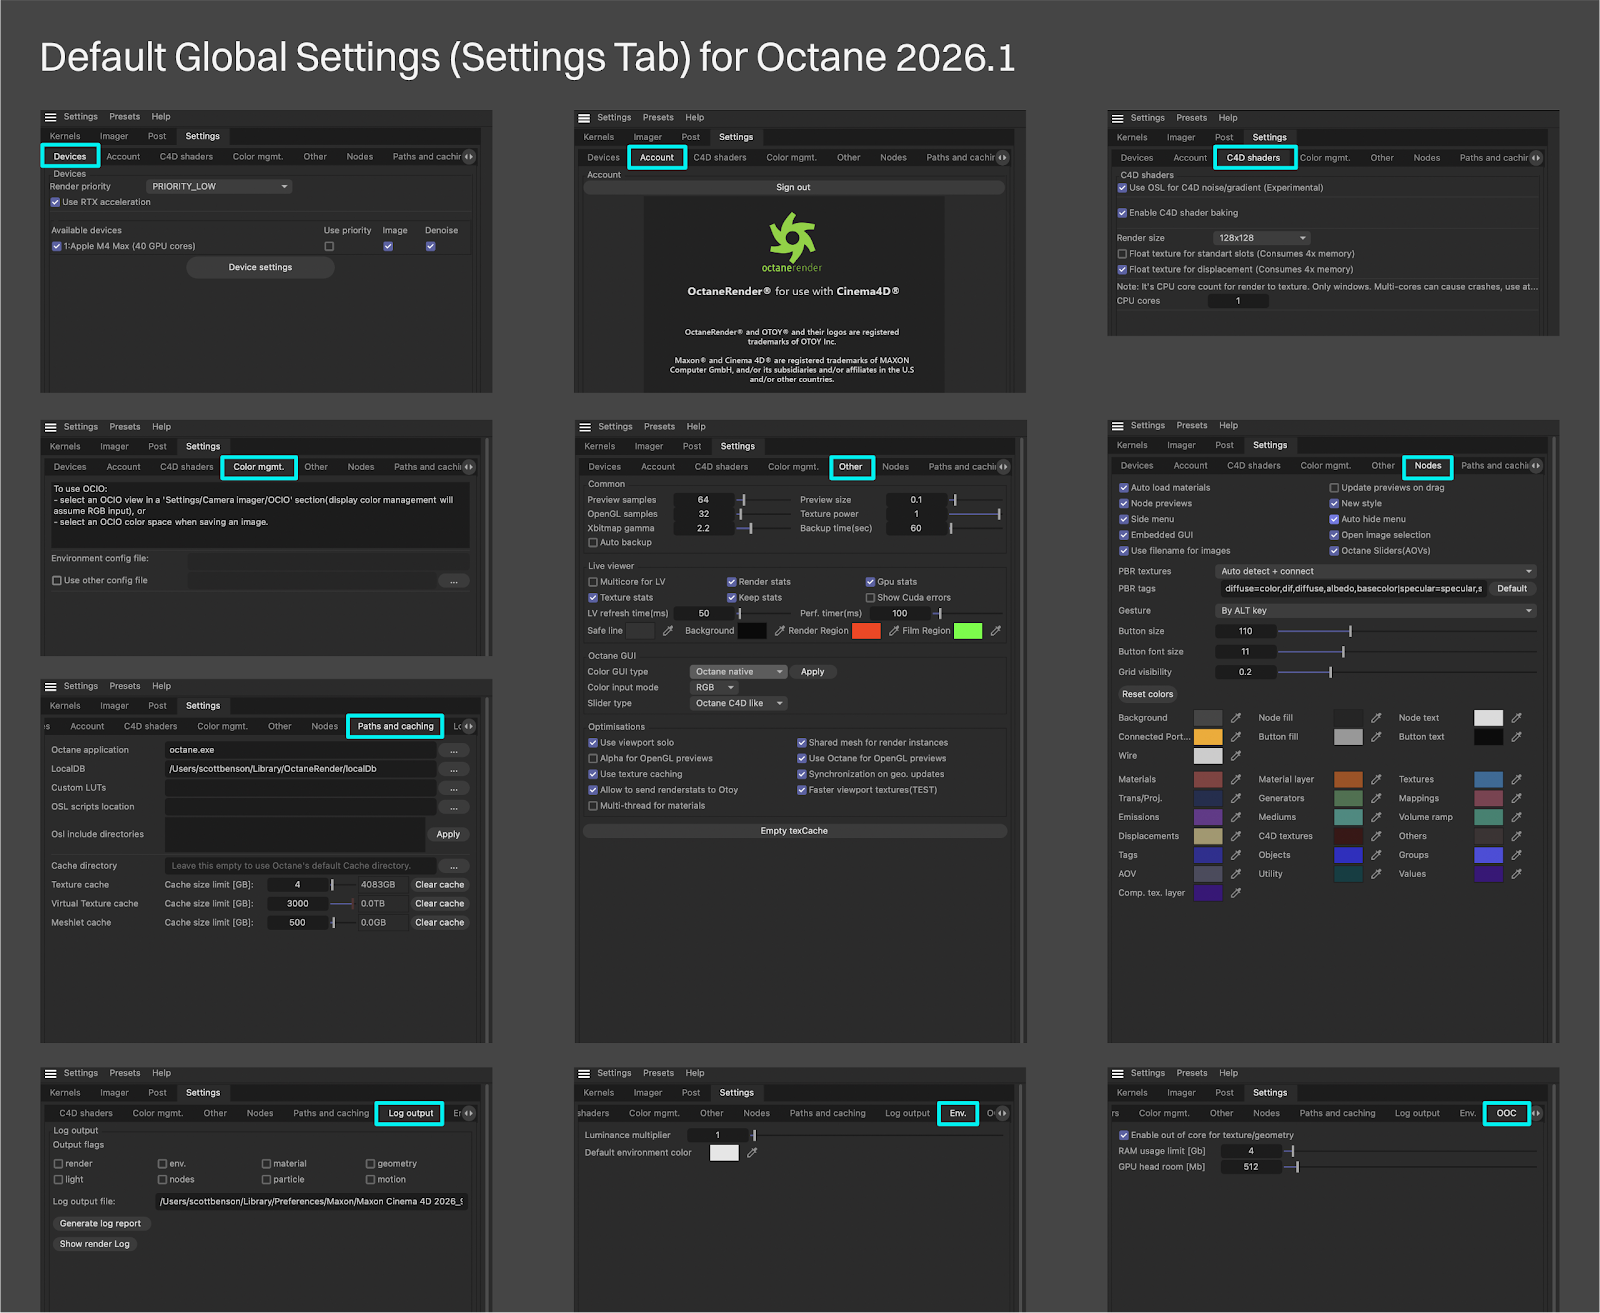Click the eyedropper next to Wire color
The height and width of the screenshot is (1313, 1600).
pyautogui.click(x=1236, y=756)
